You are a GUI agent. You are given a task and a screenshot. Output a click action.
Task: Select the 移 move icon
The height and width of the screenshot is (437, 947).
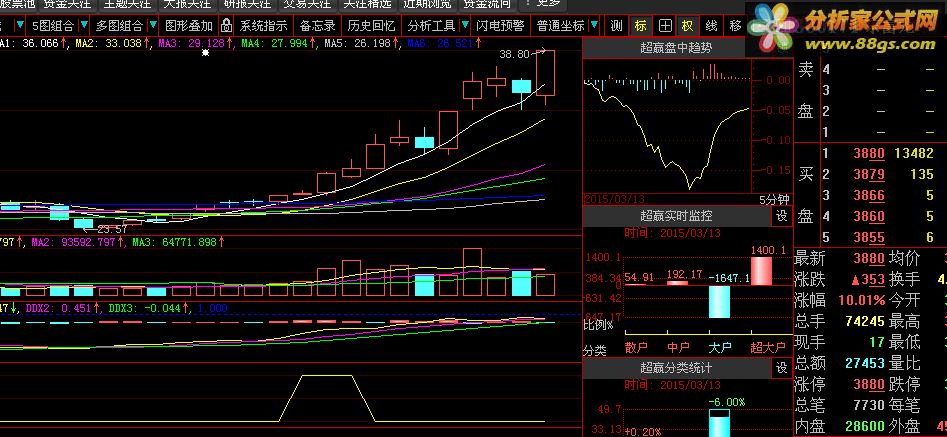(x=735, y=26)
